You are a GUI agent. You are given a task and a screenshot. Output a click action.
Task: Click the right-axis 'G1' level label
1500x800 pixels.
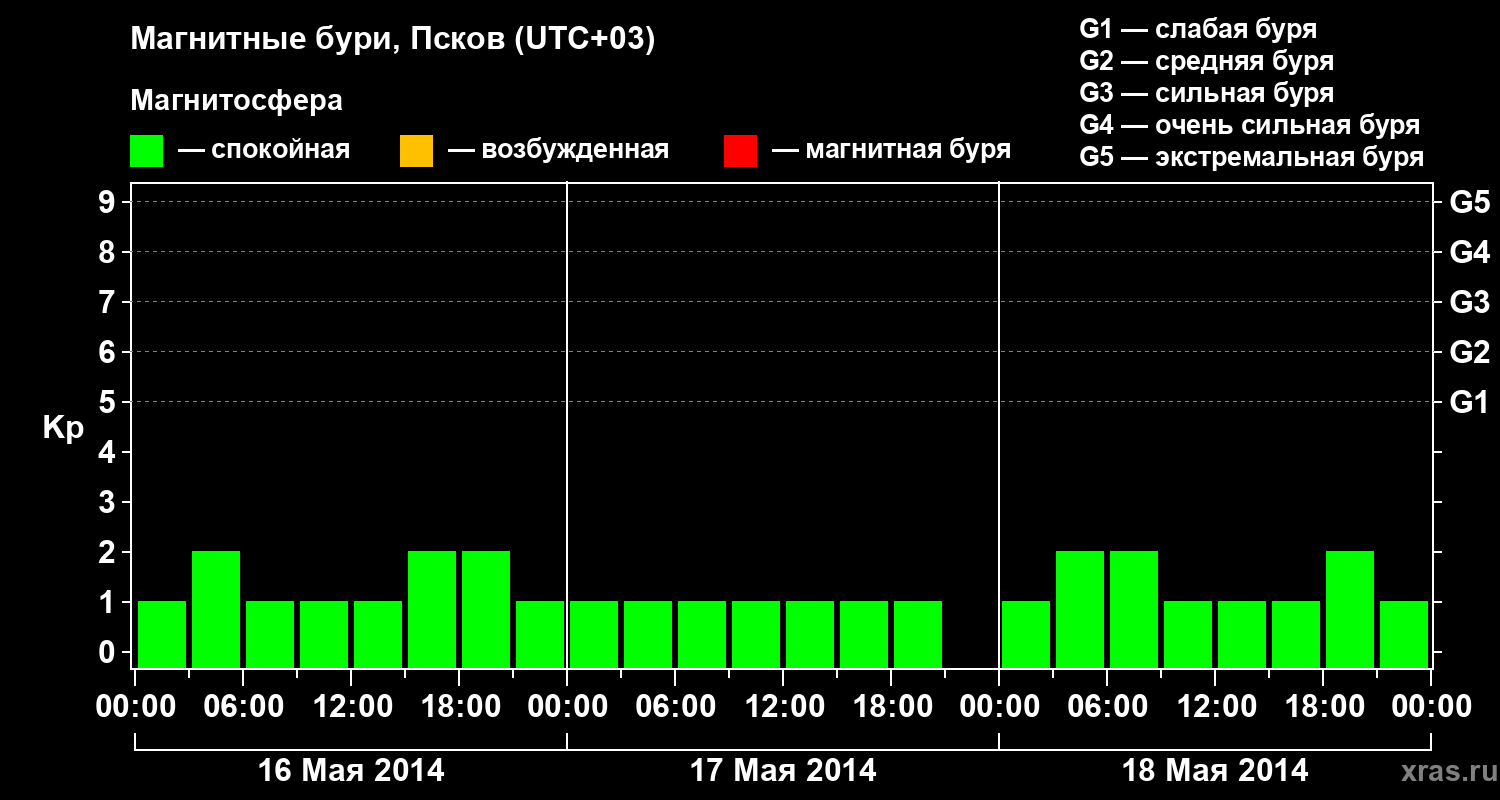(1470, 402)
